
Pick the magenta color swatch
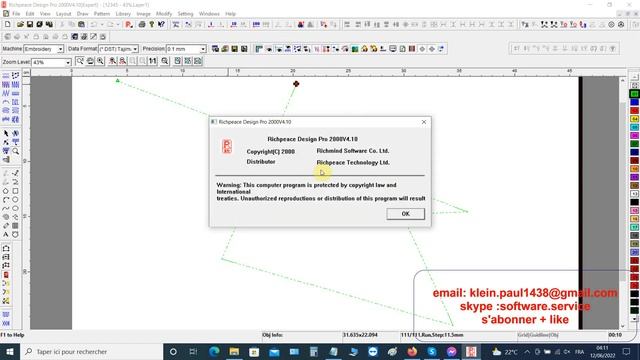[x=634, y=136]
